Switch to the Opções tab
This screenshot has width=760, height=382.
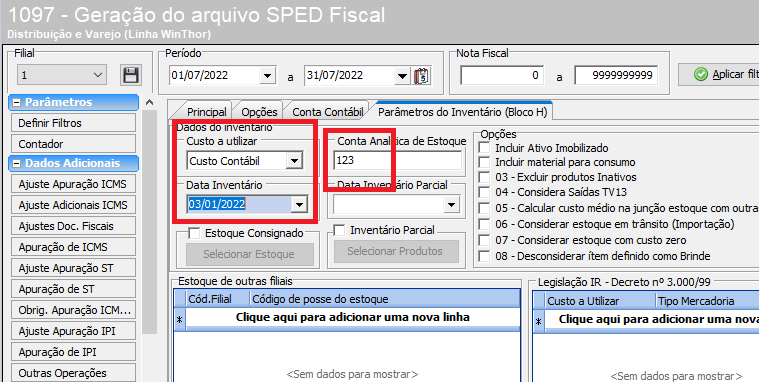coord(259,112)
